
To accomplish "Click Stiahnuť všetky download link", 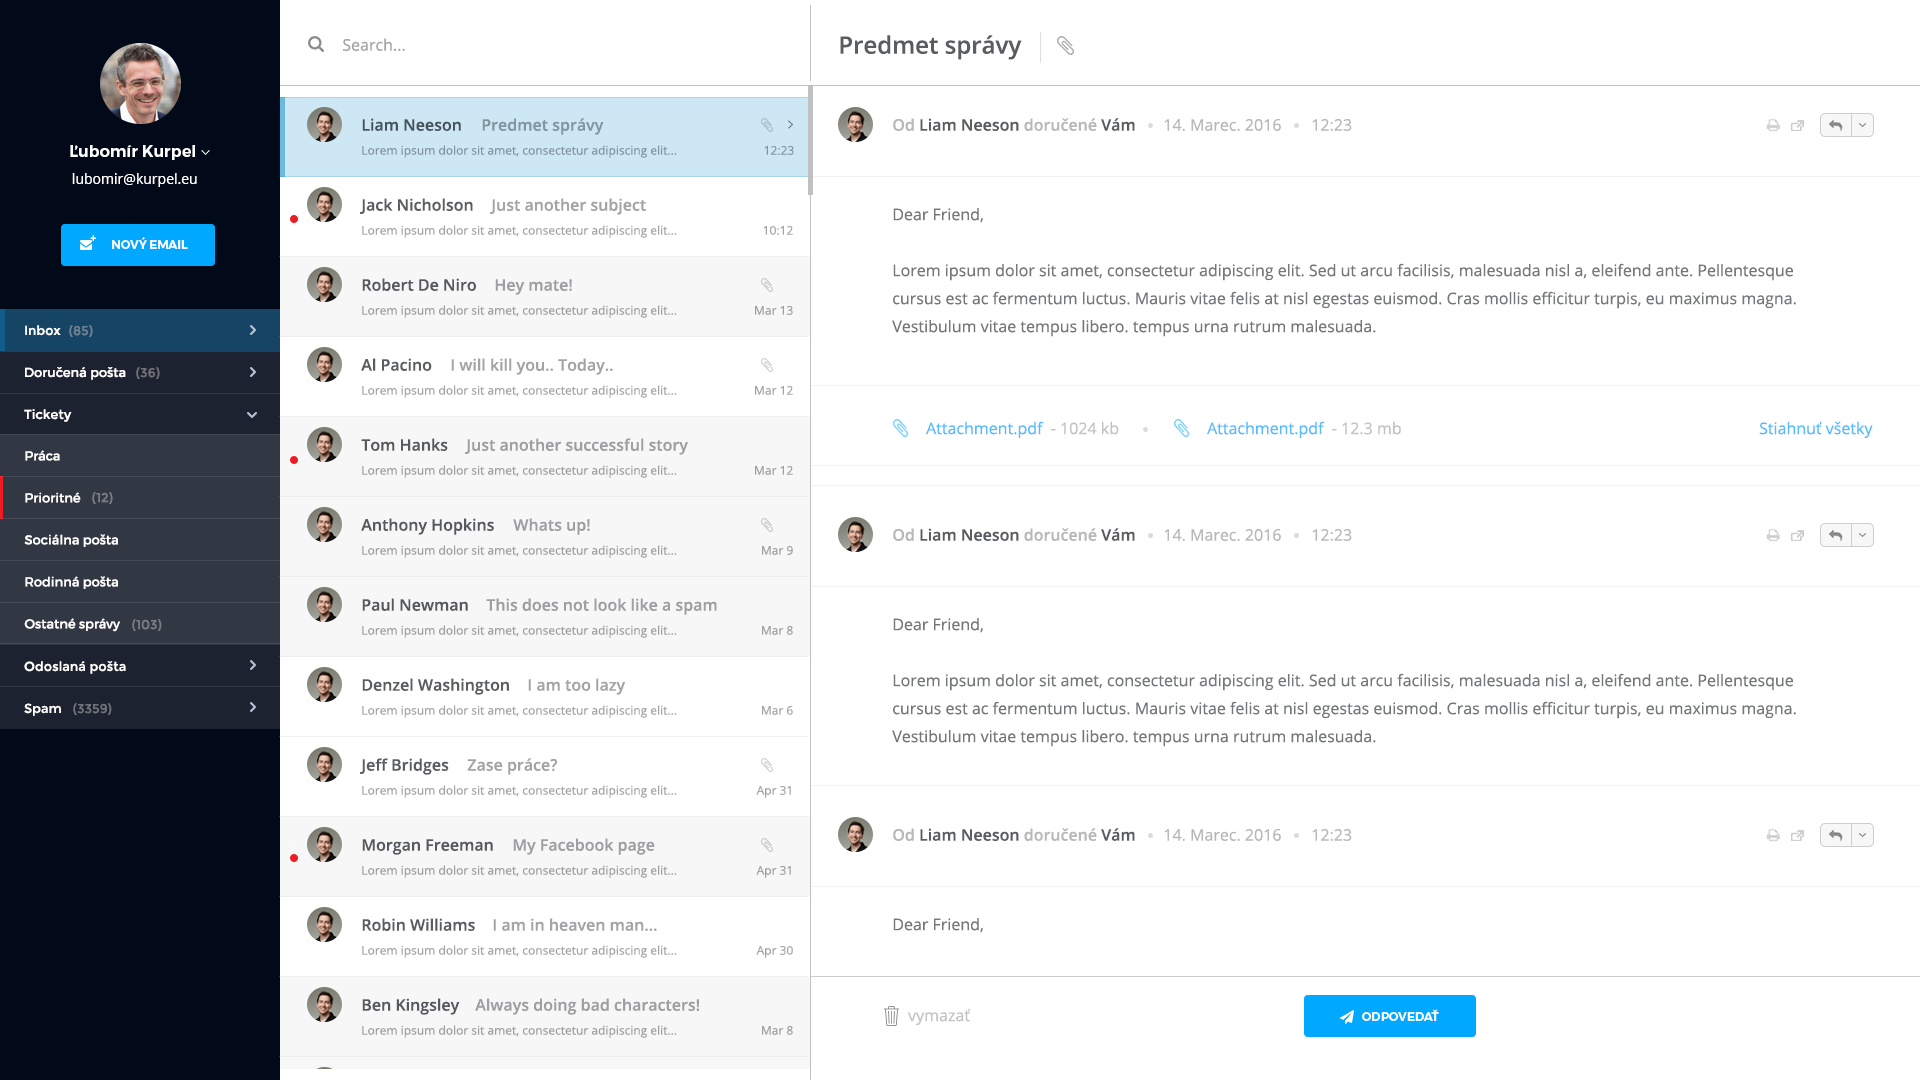I will click(1815, 429).
